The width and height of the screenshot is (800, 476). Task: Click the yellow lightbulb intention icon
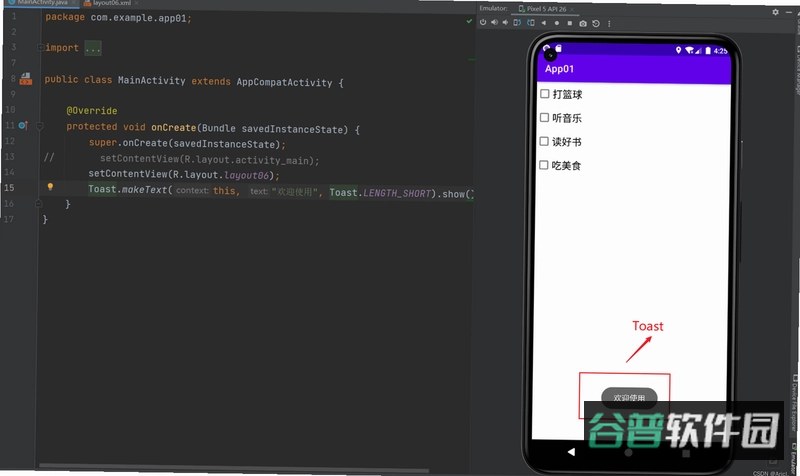point(50,187)
